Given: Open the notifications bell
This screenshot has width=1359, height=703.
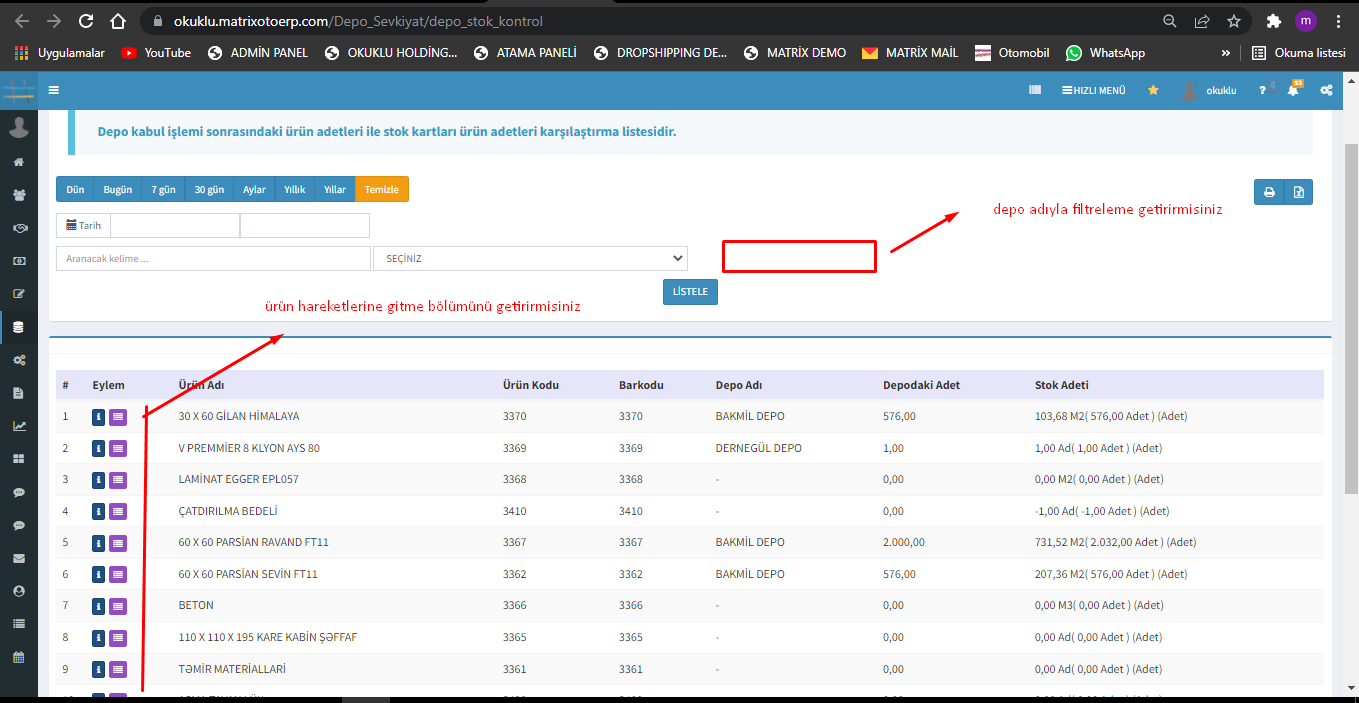Looking at the screenshot, I should tap(1293, 90).
